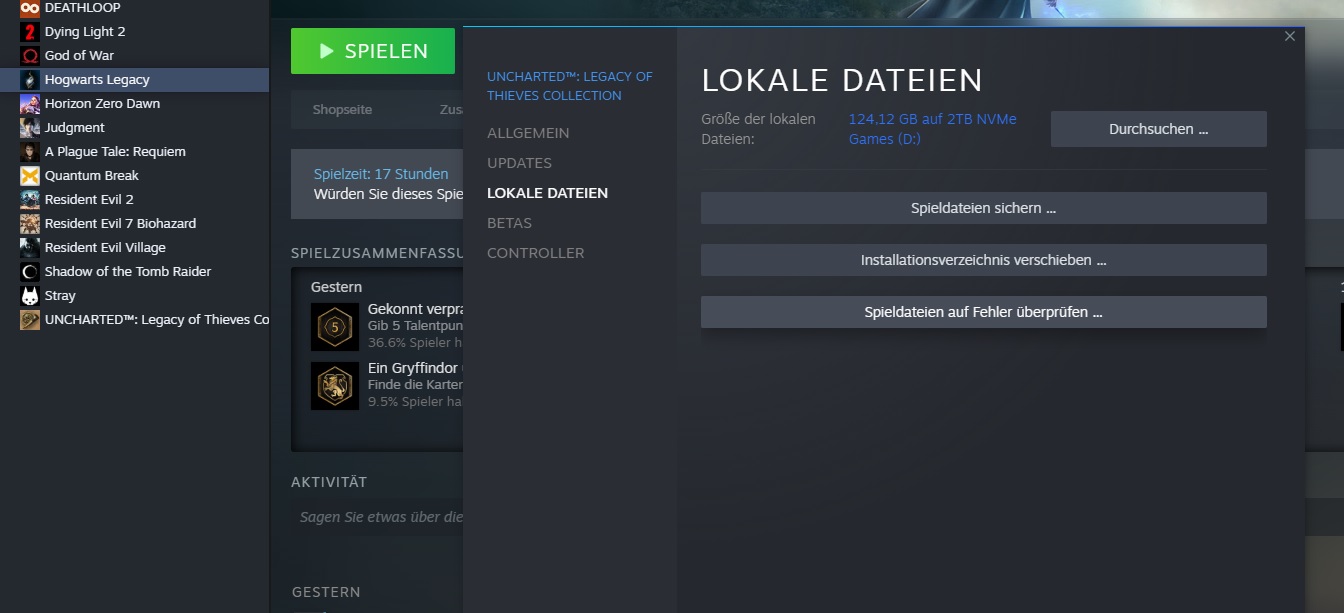Close the properties dialog with the X

click(1290, 36)
